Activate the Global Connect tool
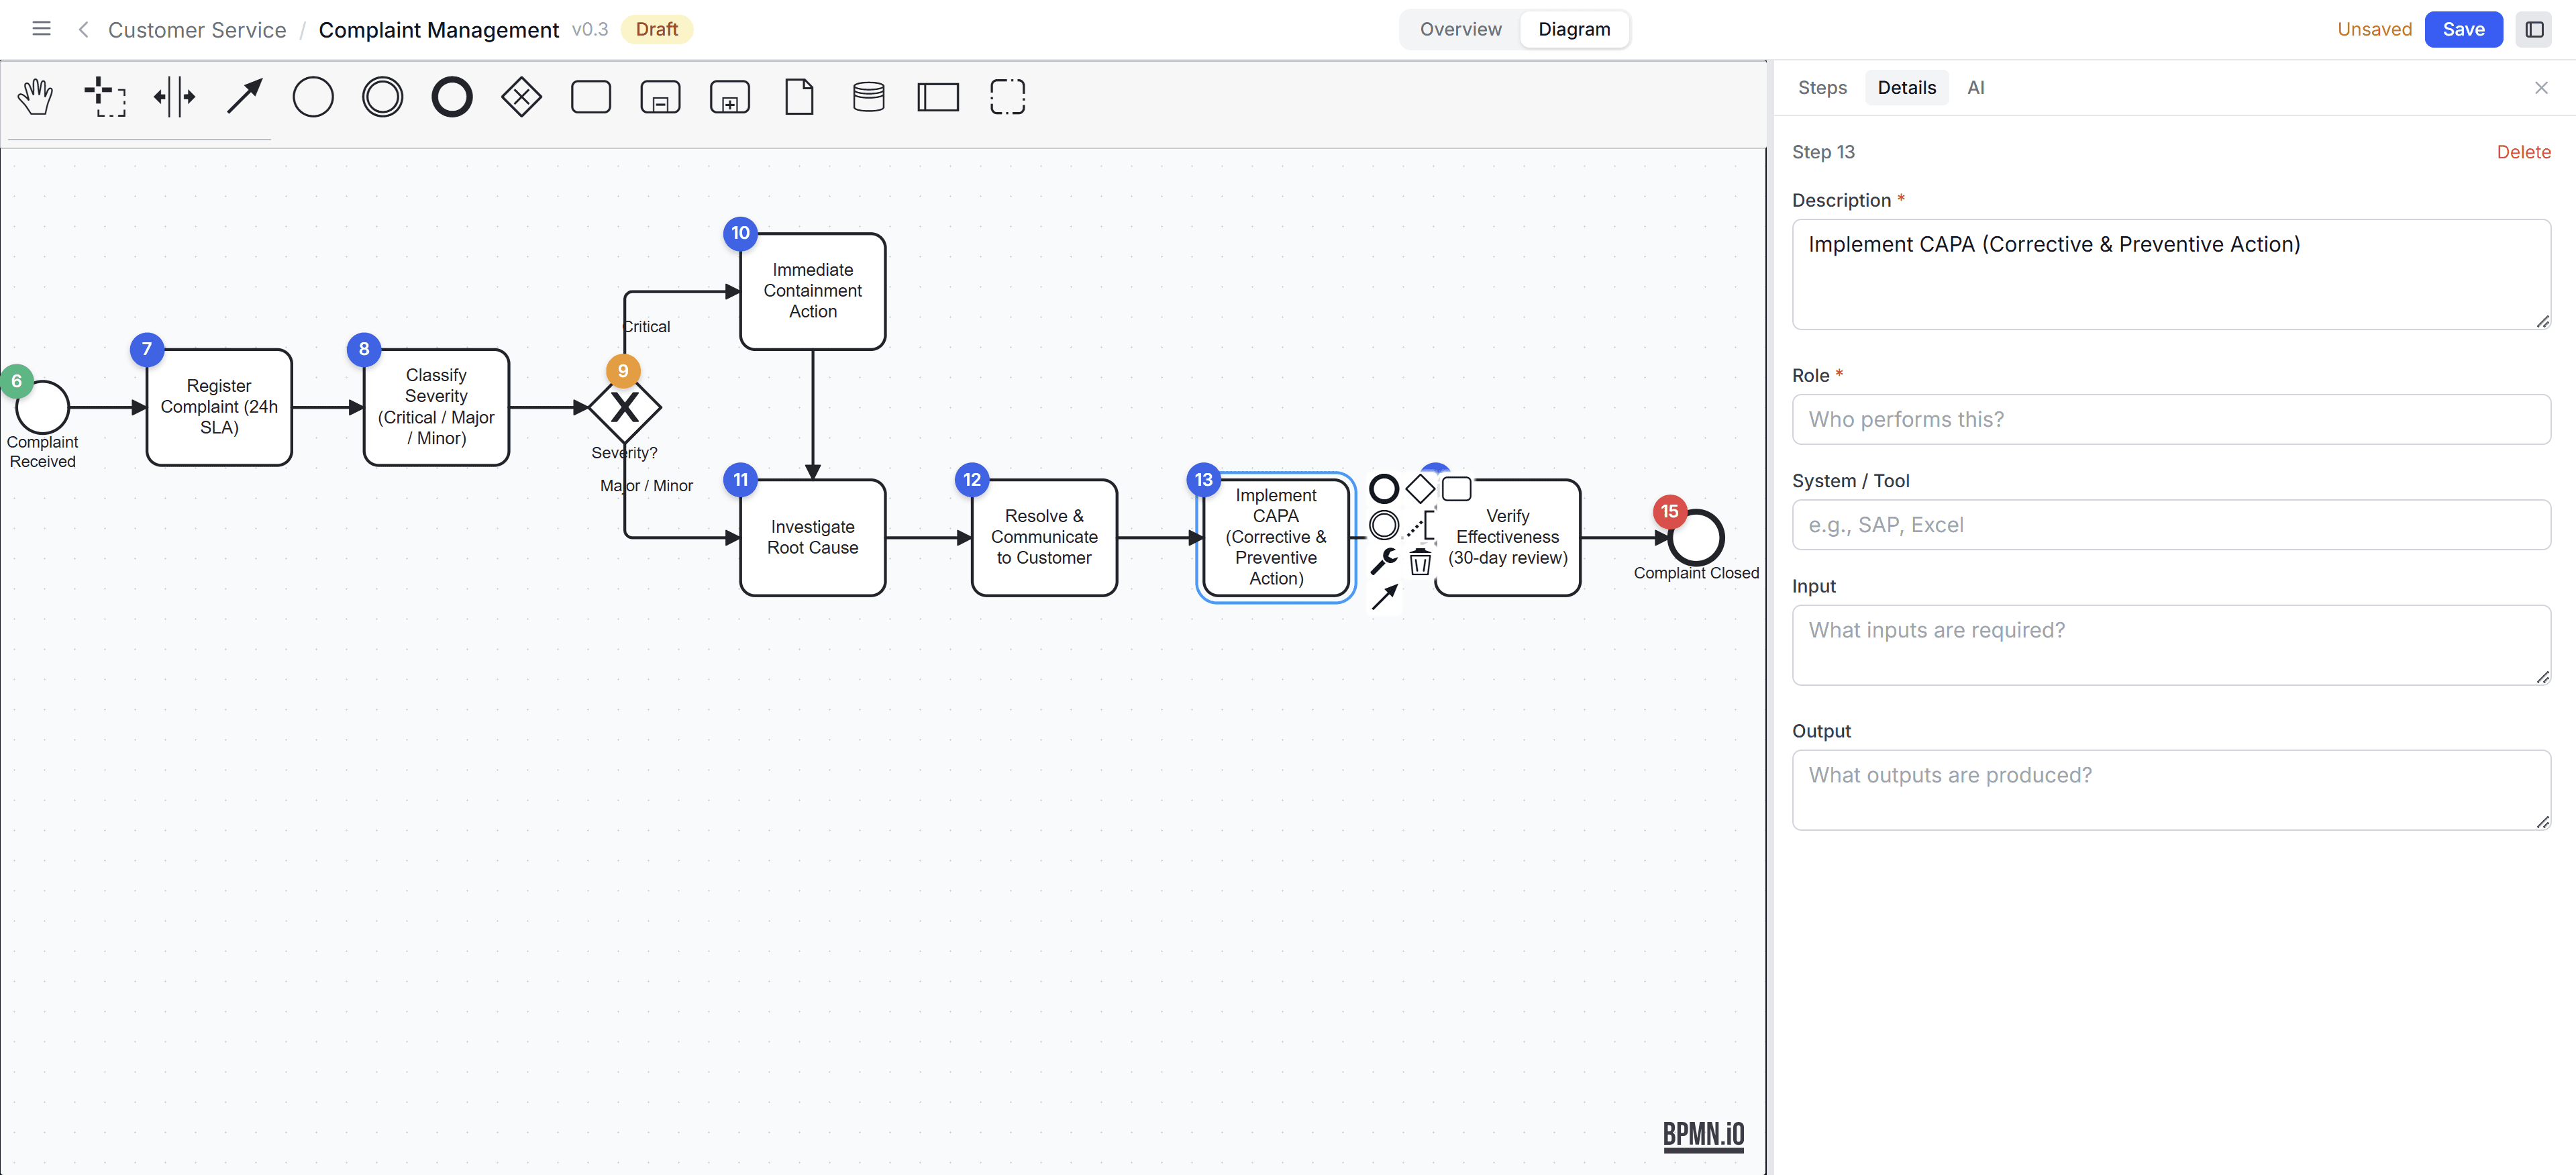This screenshot has height=1175, width=2576. (243, 96)
